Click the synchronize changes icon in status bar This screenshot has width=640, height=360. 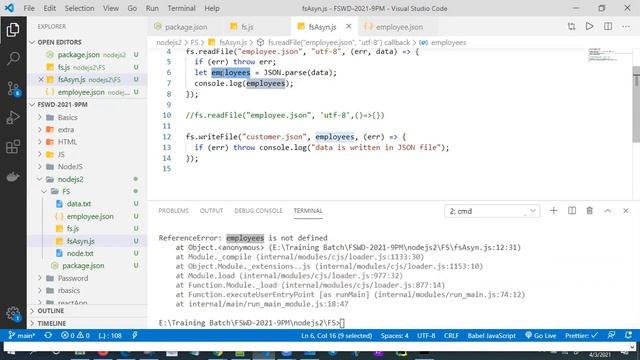point(48,336)
